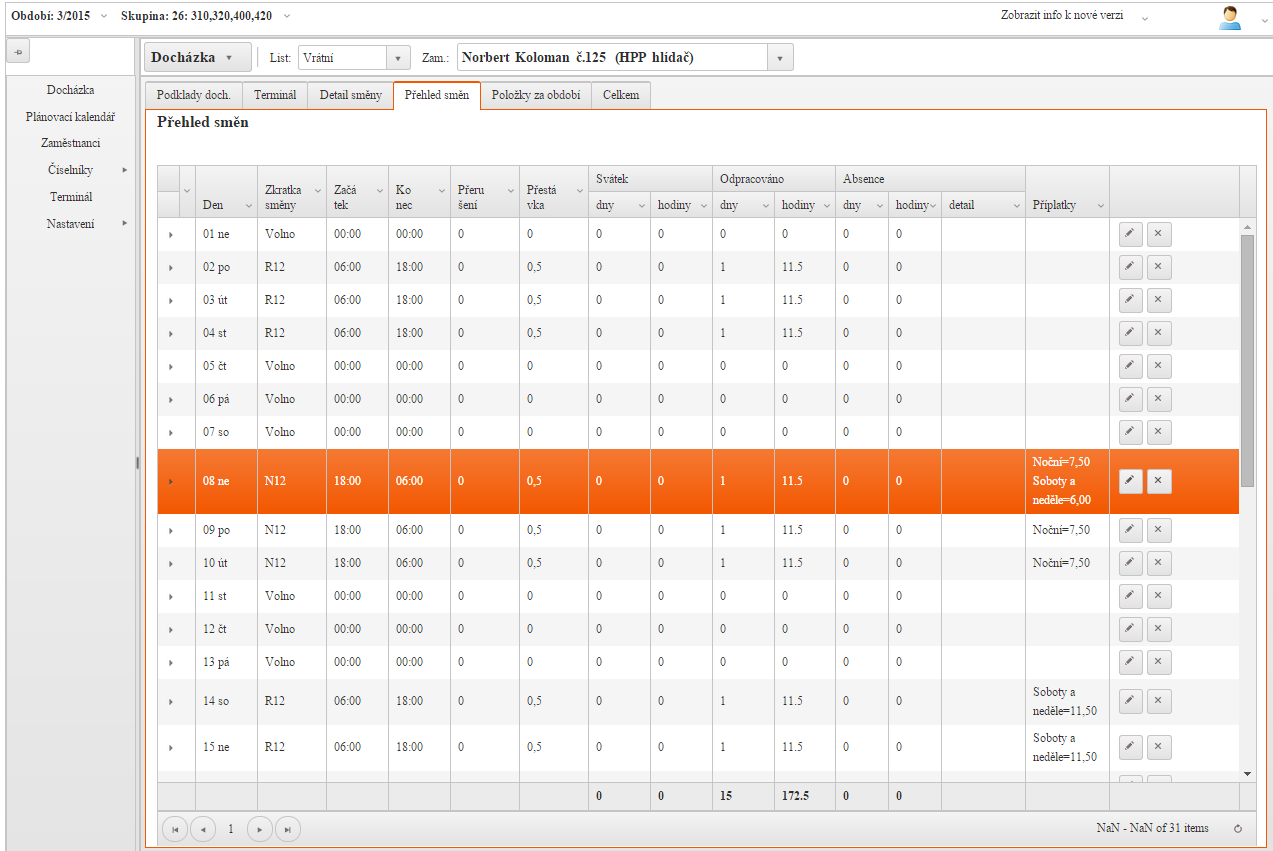Go to the next page of grid
Viewport: 1273px width, 851px height.
pos(260,829)
